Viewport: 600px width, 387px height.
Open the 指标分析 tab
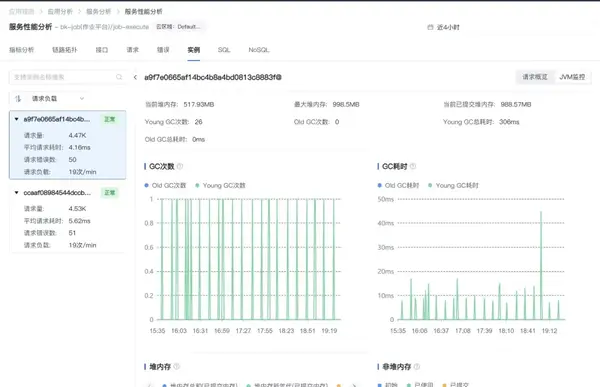point(21,50)
